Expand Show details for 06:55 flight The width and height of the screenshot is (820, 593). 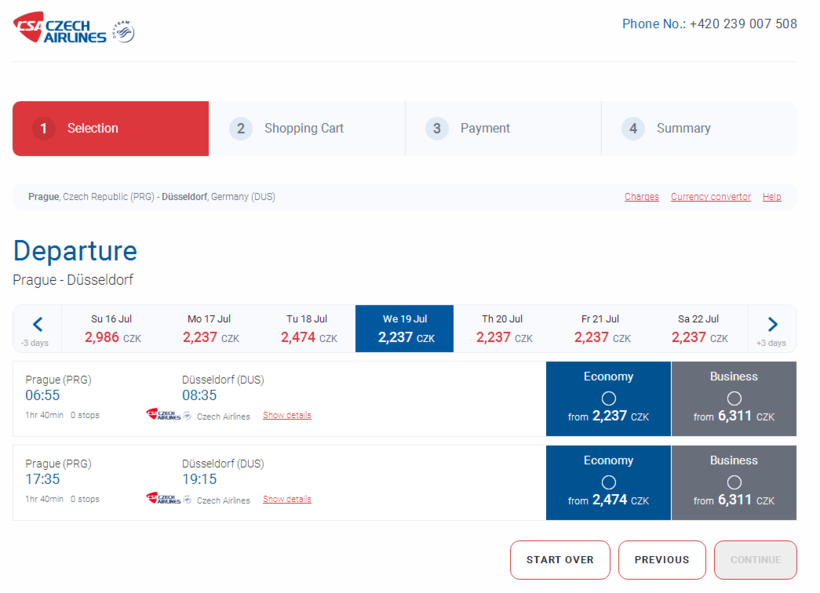click(287, 415)
